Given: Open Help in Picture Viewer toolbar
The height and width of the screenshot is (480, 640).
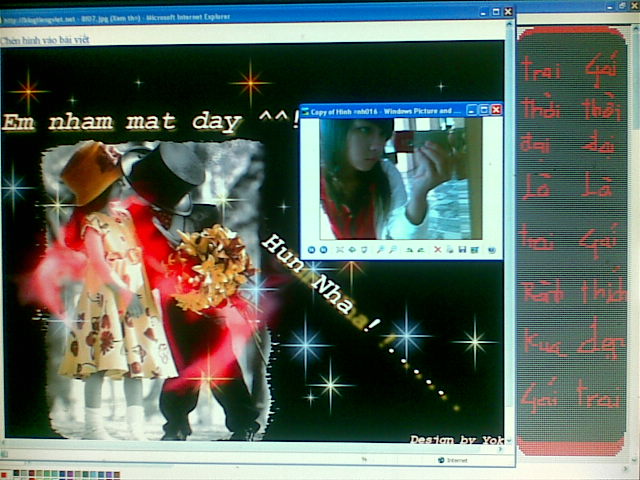Looking at the screenshot, I should (x=492, y=250).
